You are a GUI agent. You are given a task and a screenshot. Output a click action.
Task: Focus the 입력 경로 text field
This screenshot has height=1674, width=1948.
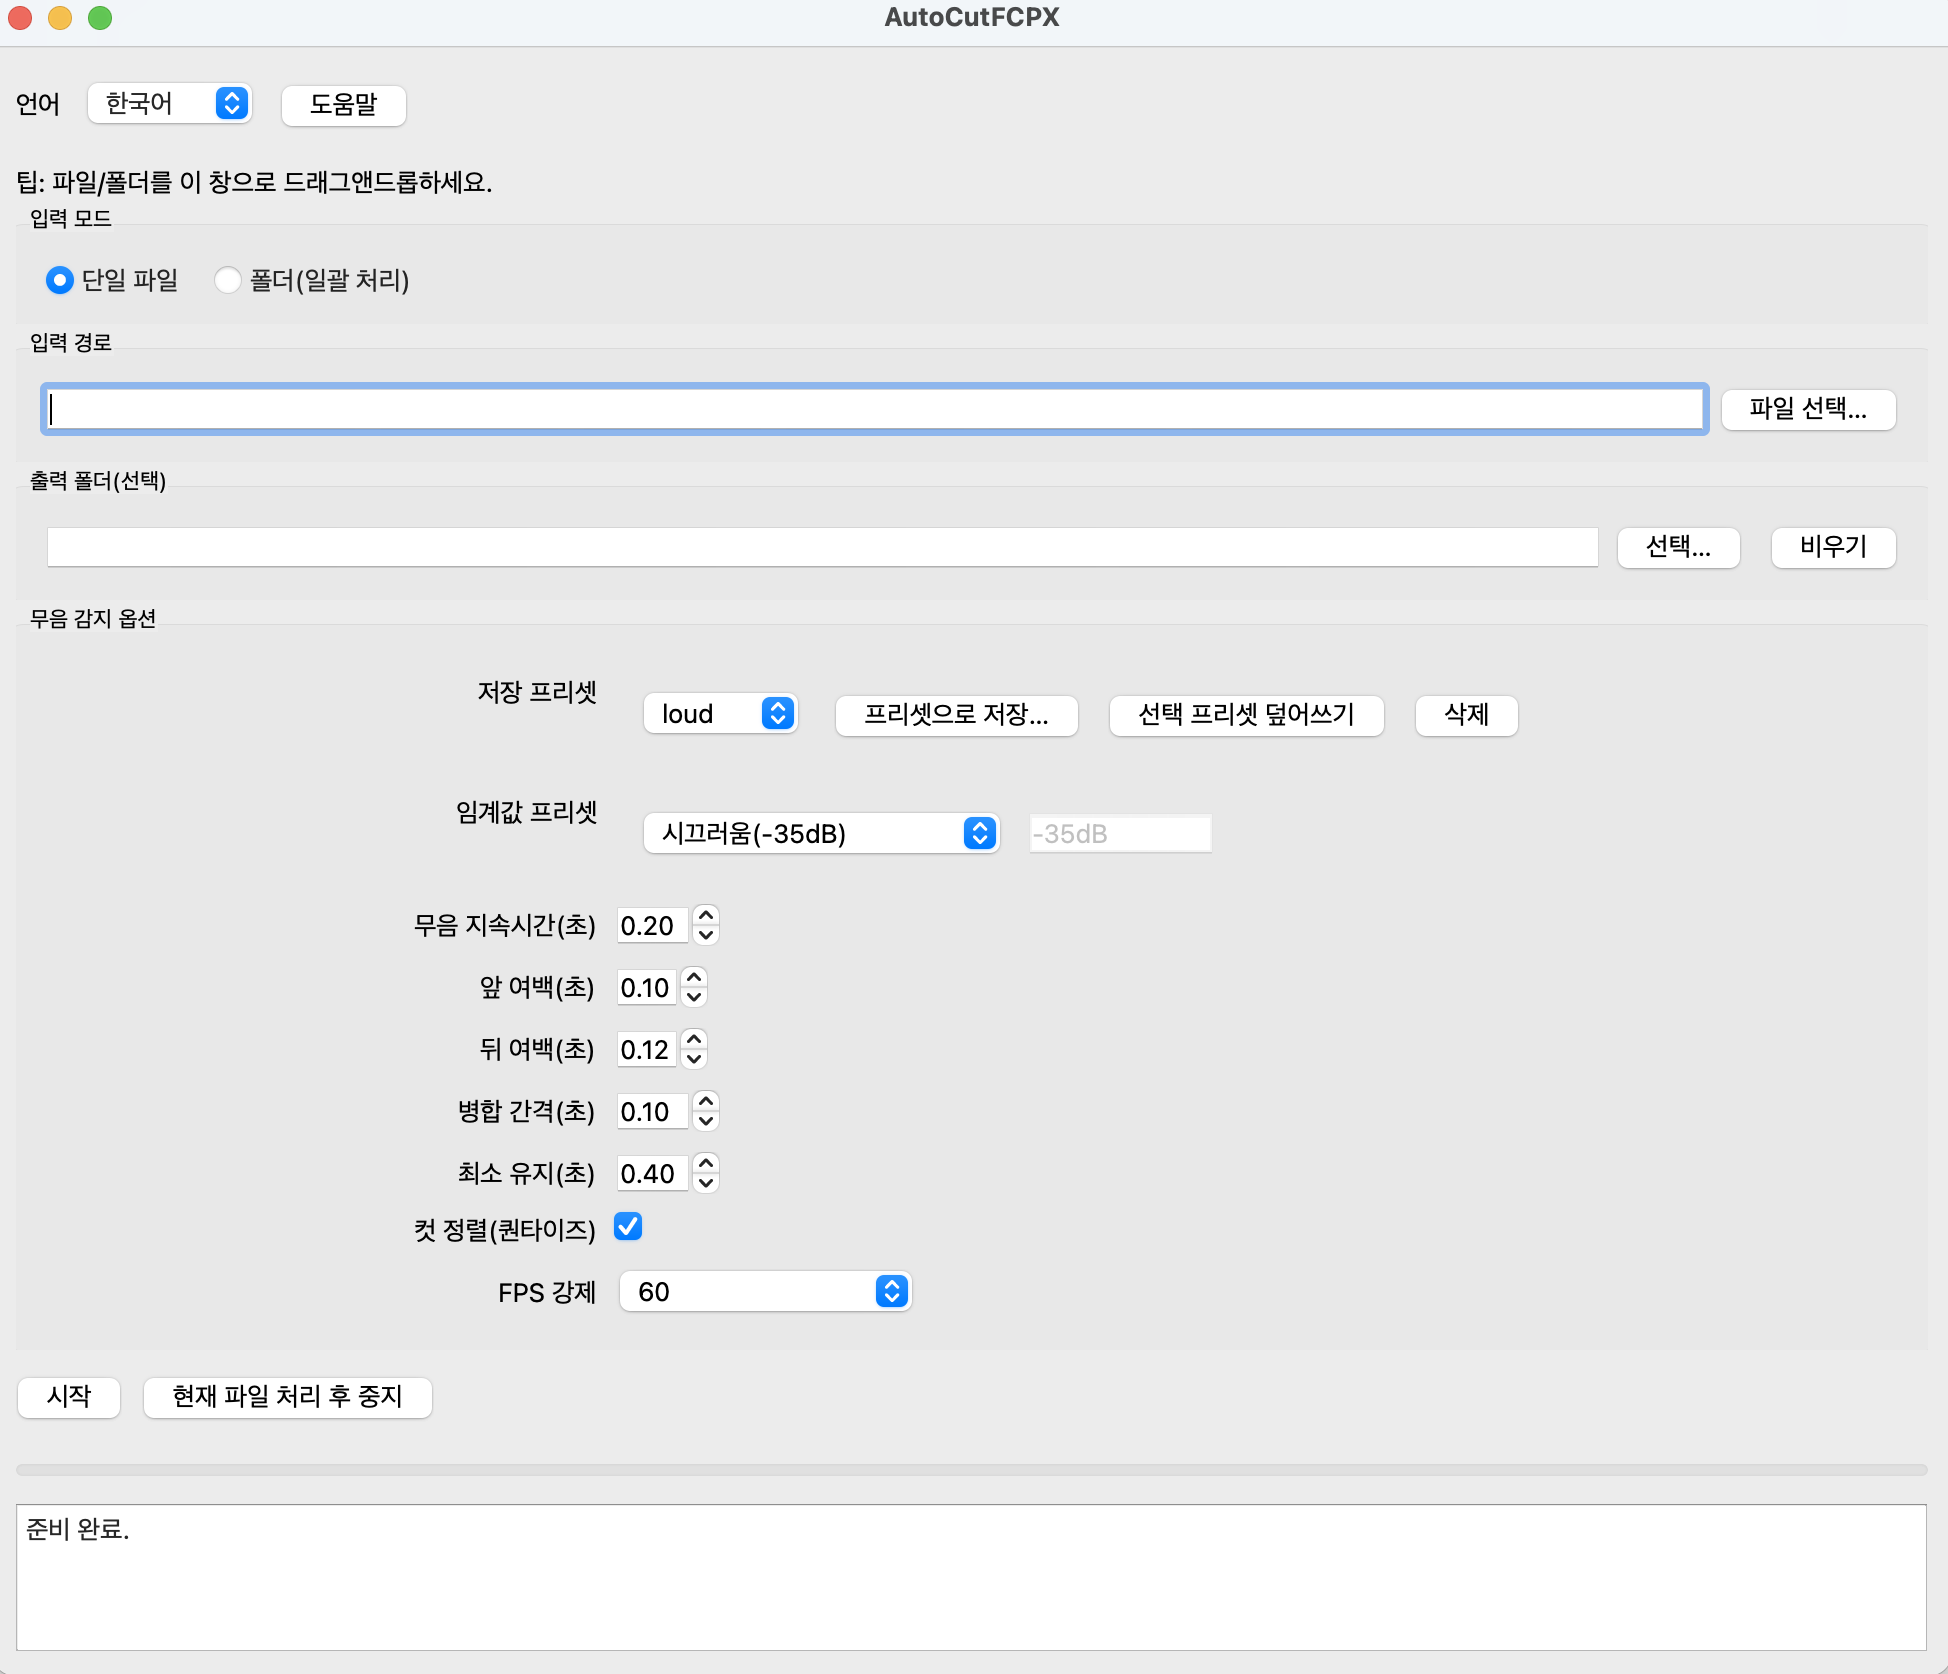pyautogui.click(x=875, y=409)
